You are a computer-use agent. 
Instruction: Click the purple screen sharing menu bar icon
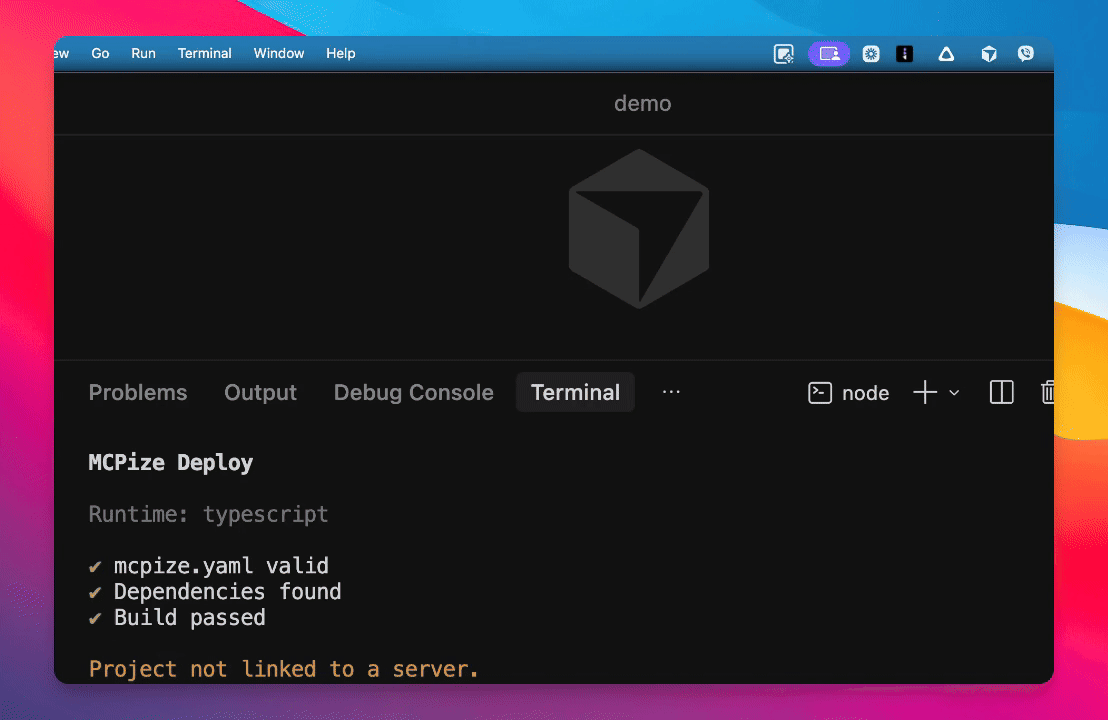pos(829,54)
